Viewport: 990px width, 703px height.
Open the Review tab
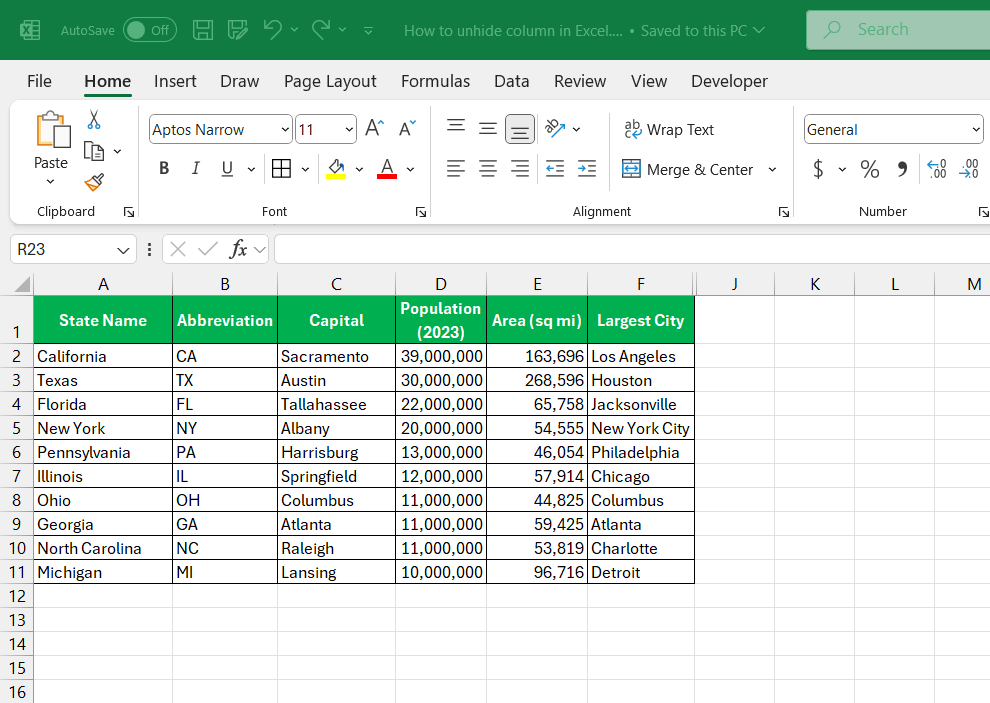(580, 81)
